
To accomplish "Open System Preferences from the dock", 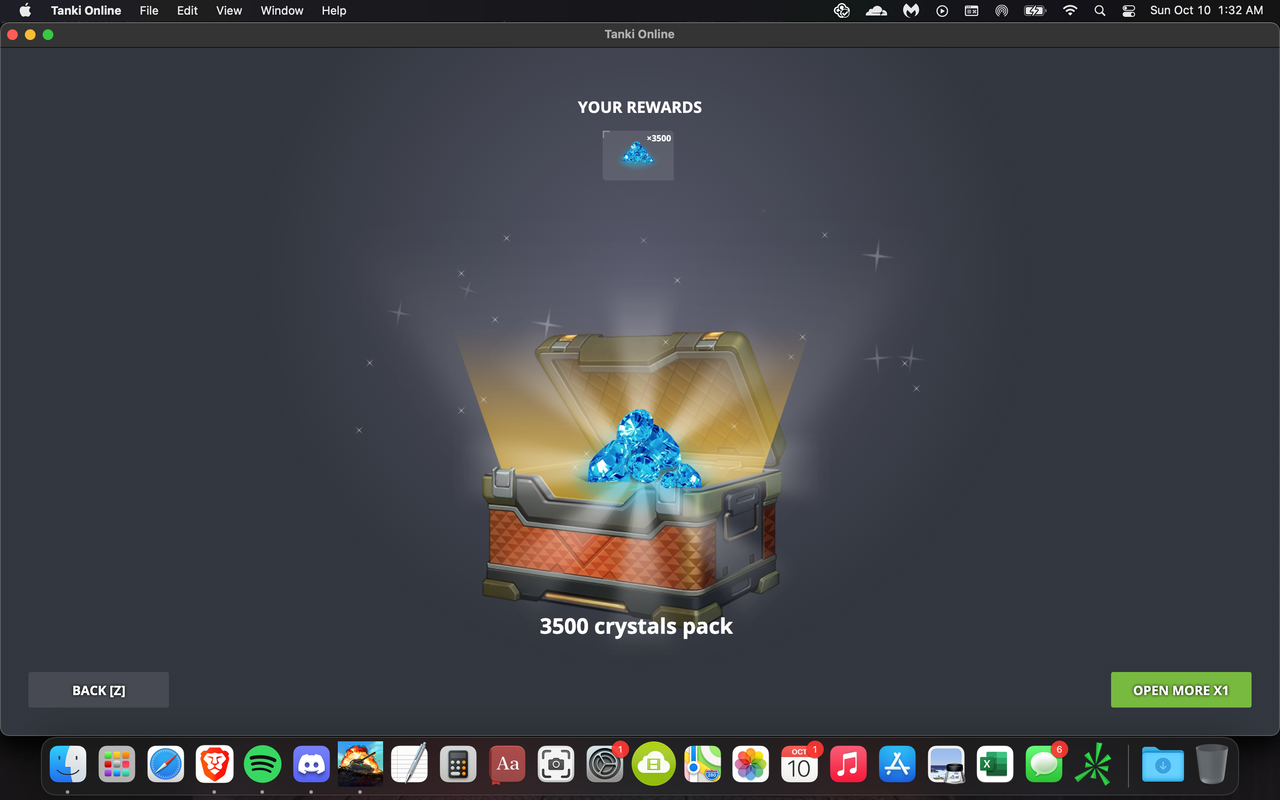I will point(605,764).
